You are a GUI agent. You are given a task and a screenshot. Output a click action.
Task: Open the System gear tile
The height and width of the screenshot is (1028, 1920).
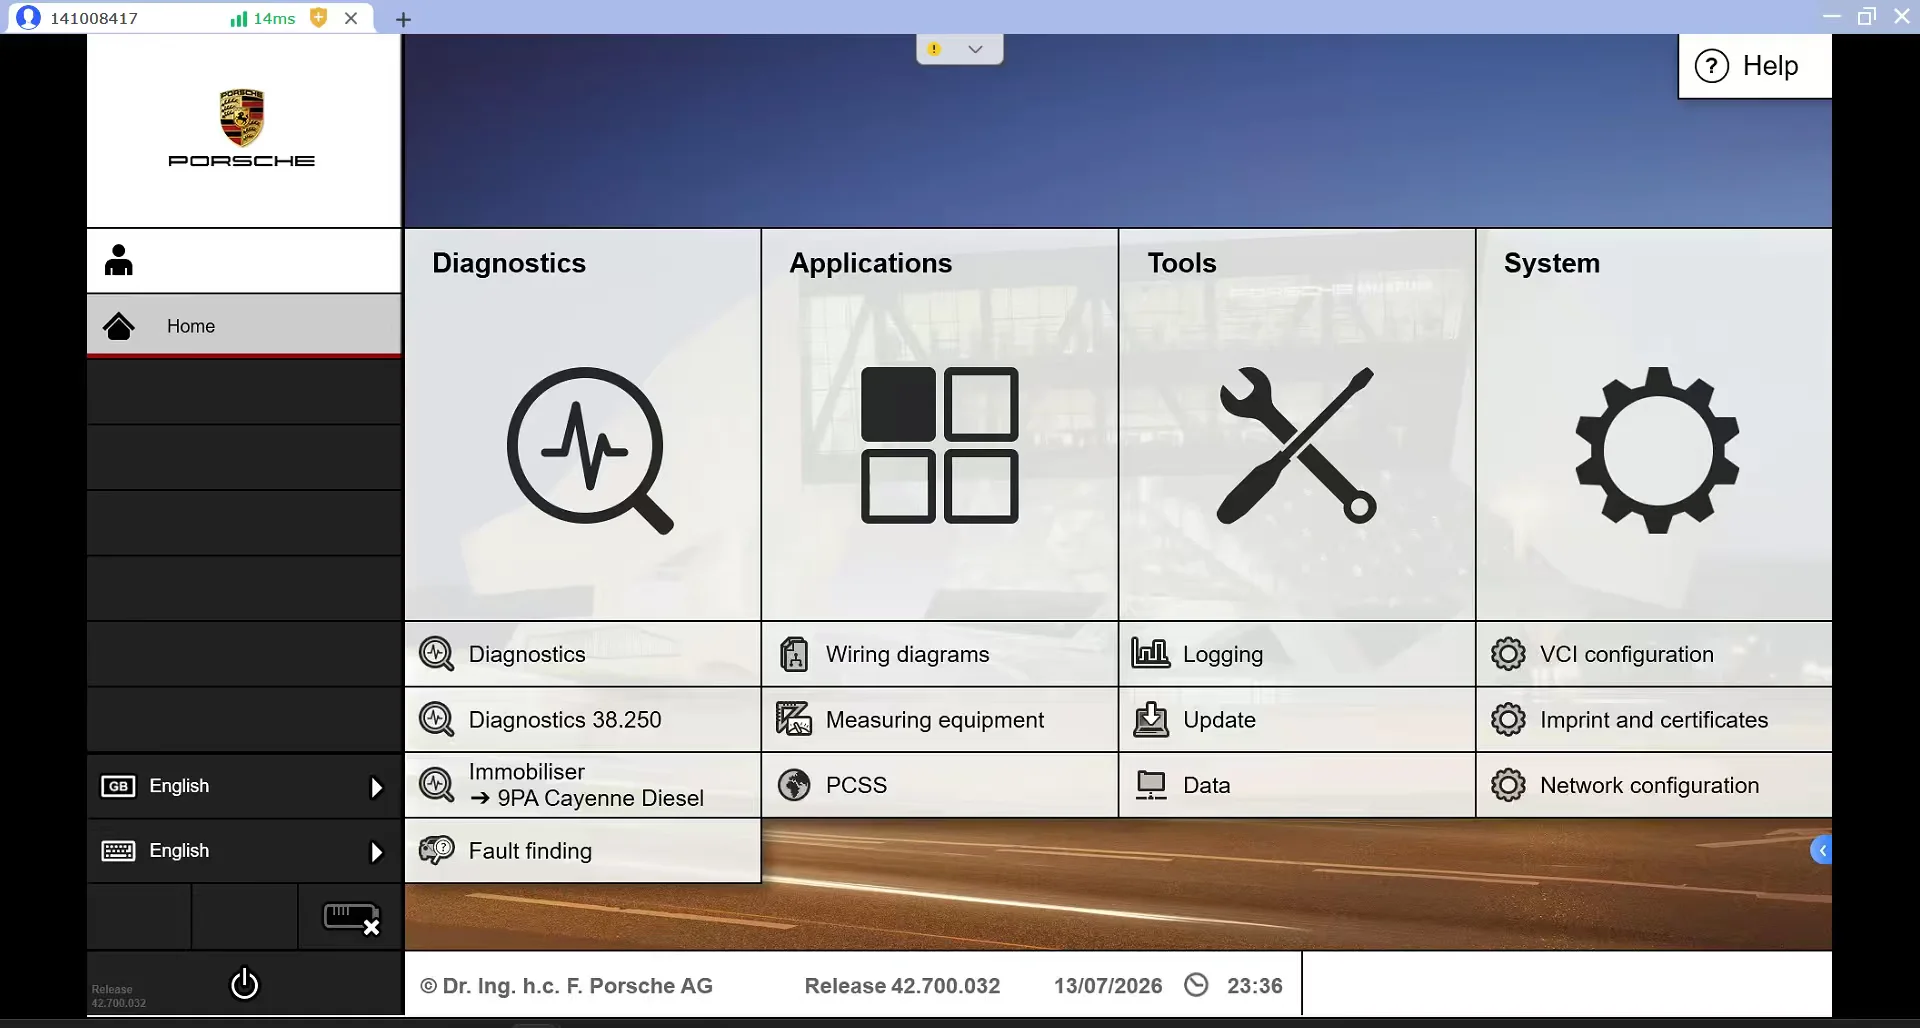point(1654,425)
